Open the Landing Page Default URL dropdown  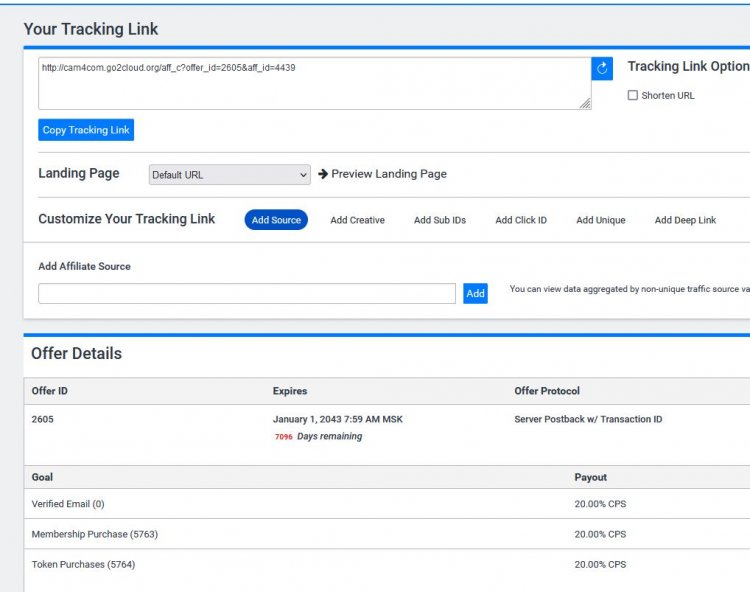[x=230, y=175]
